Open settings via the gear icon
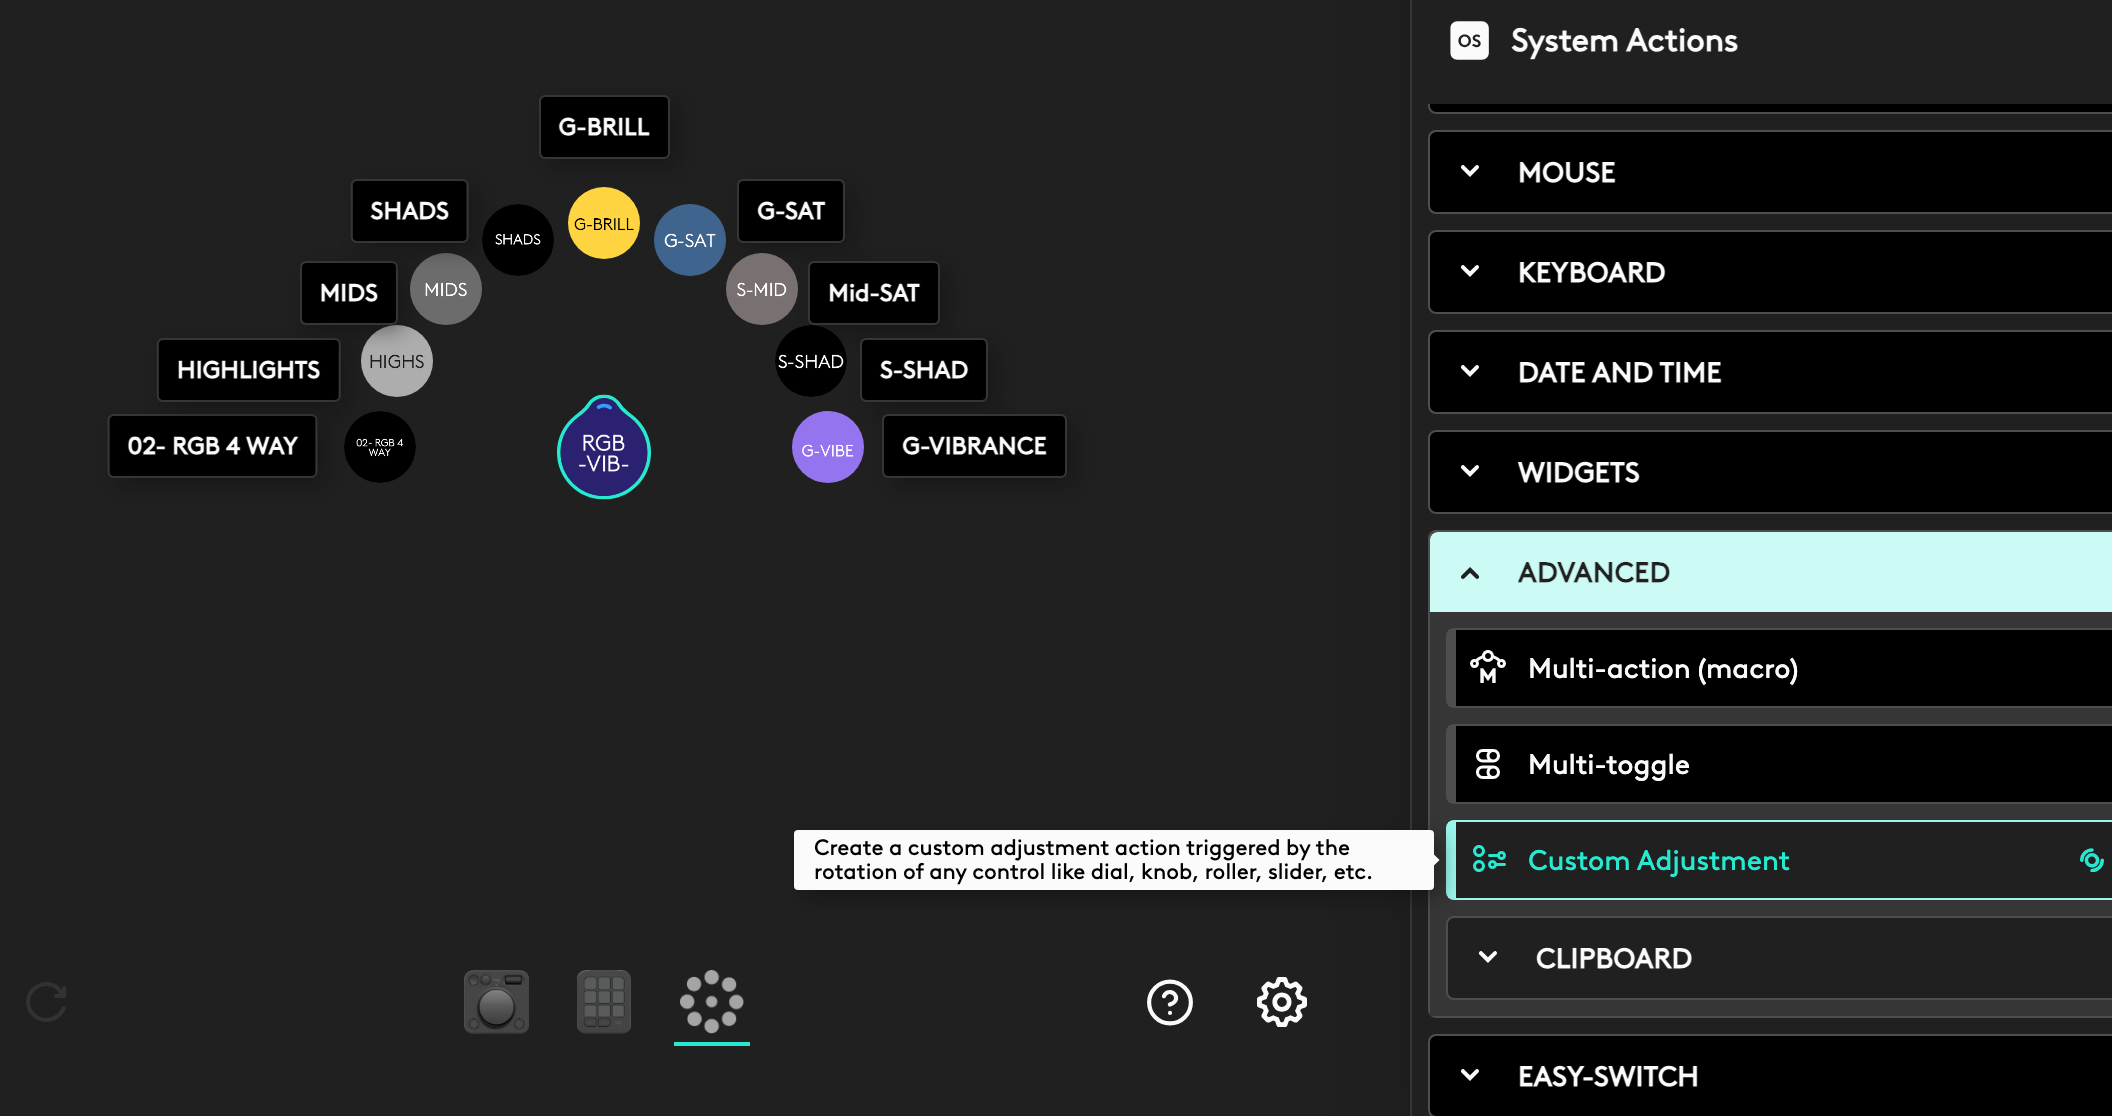 tap(1281, 1002)
